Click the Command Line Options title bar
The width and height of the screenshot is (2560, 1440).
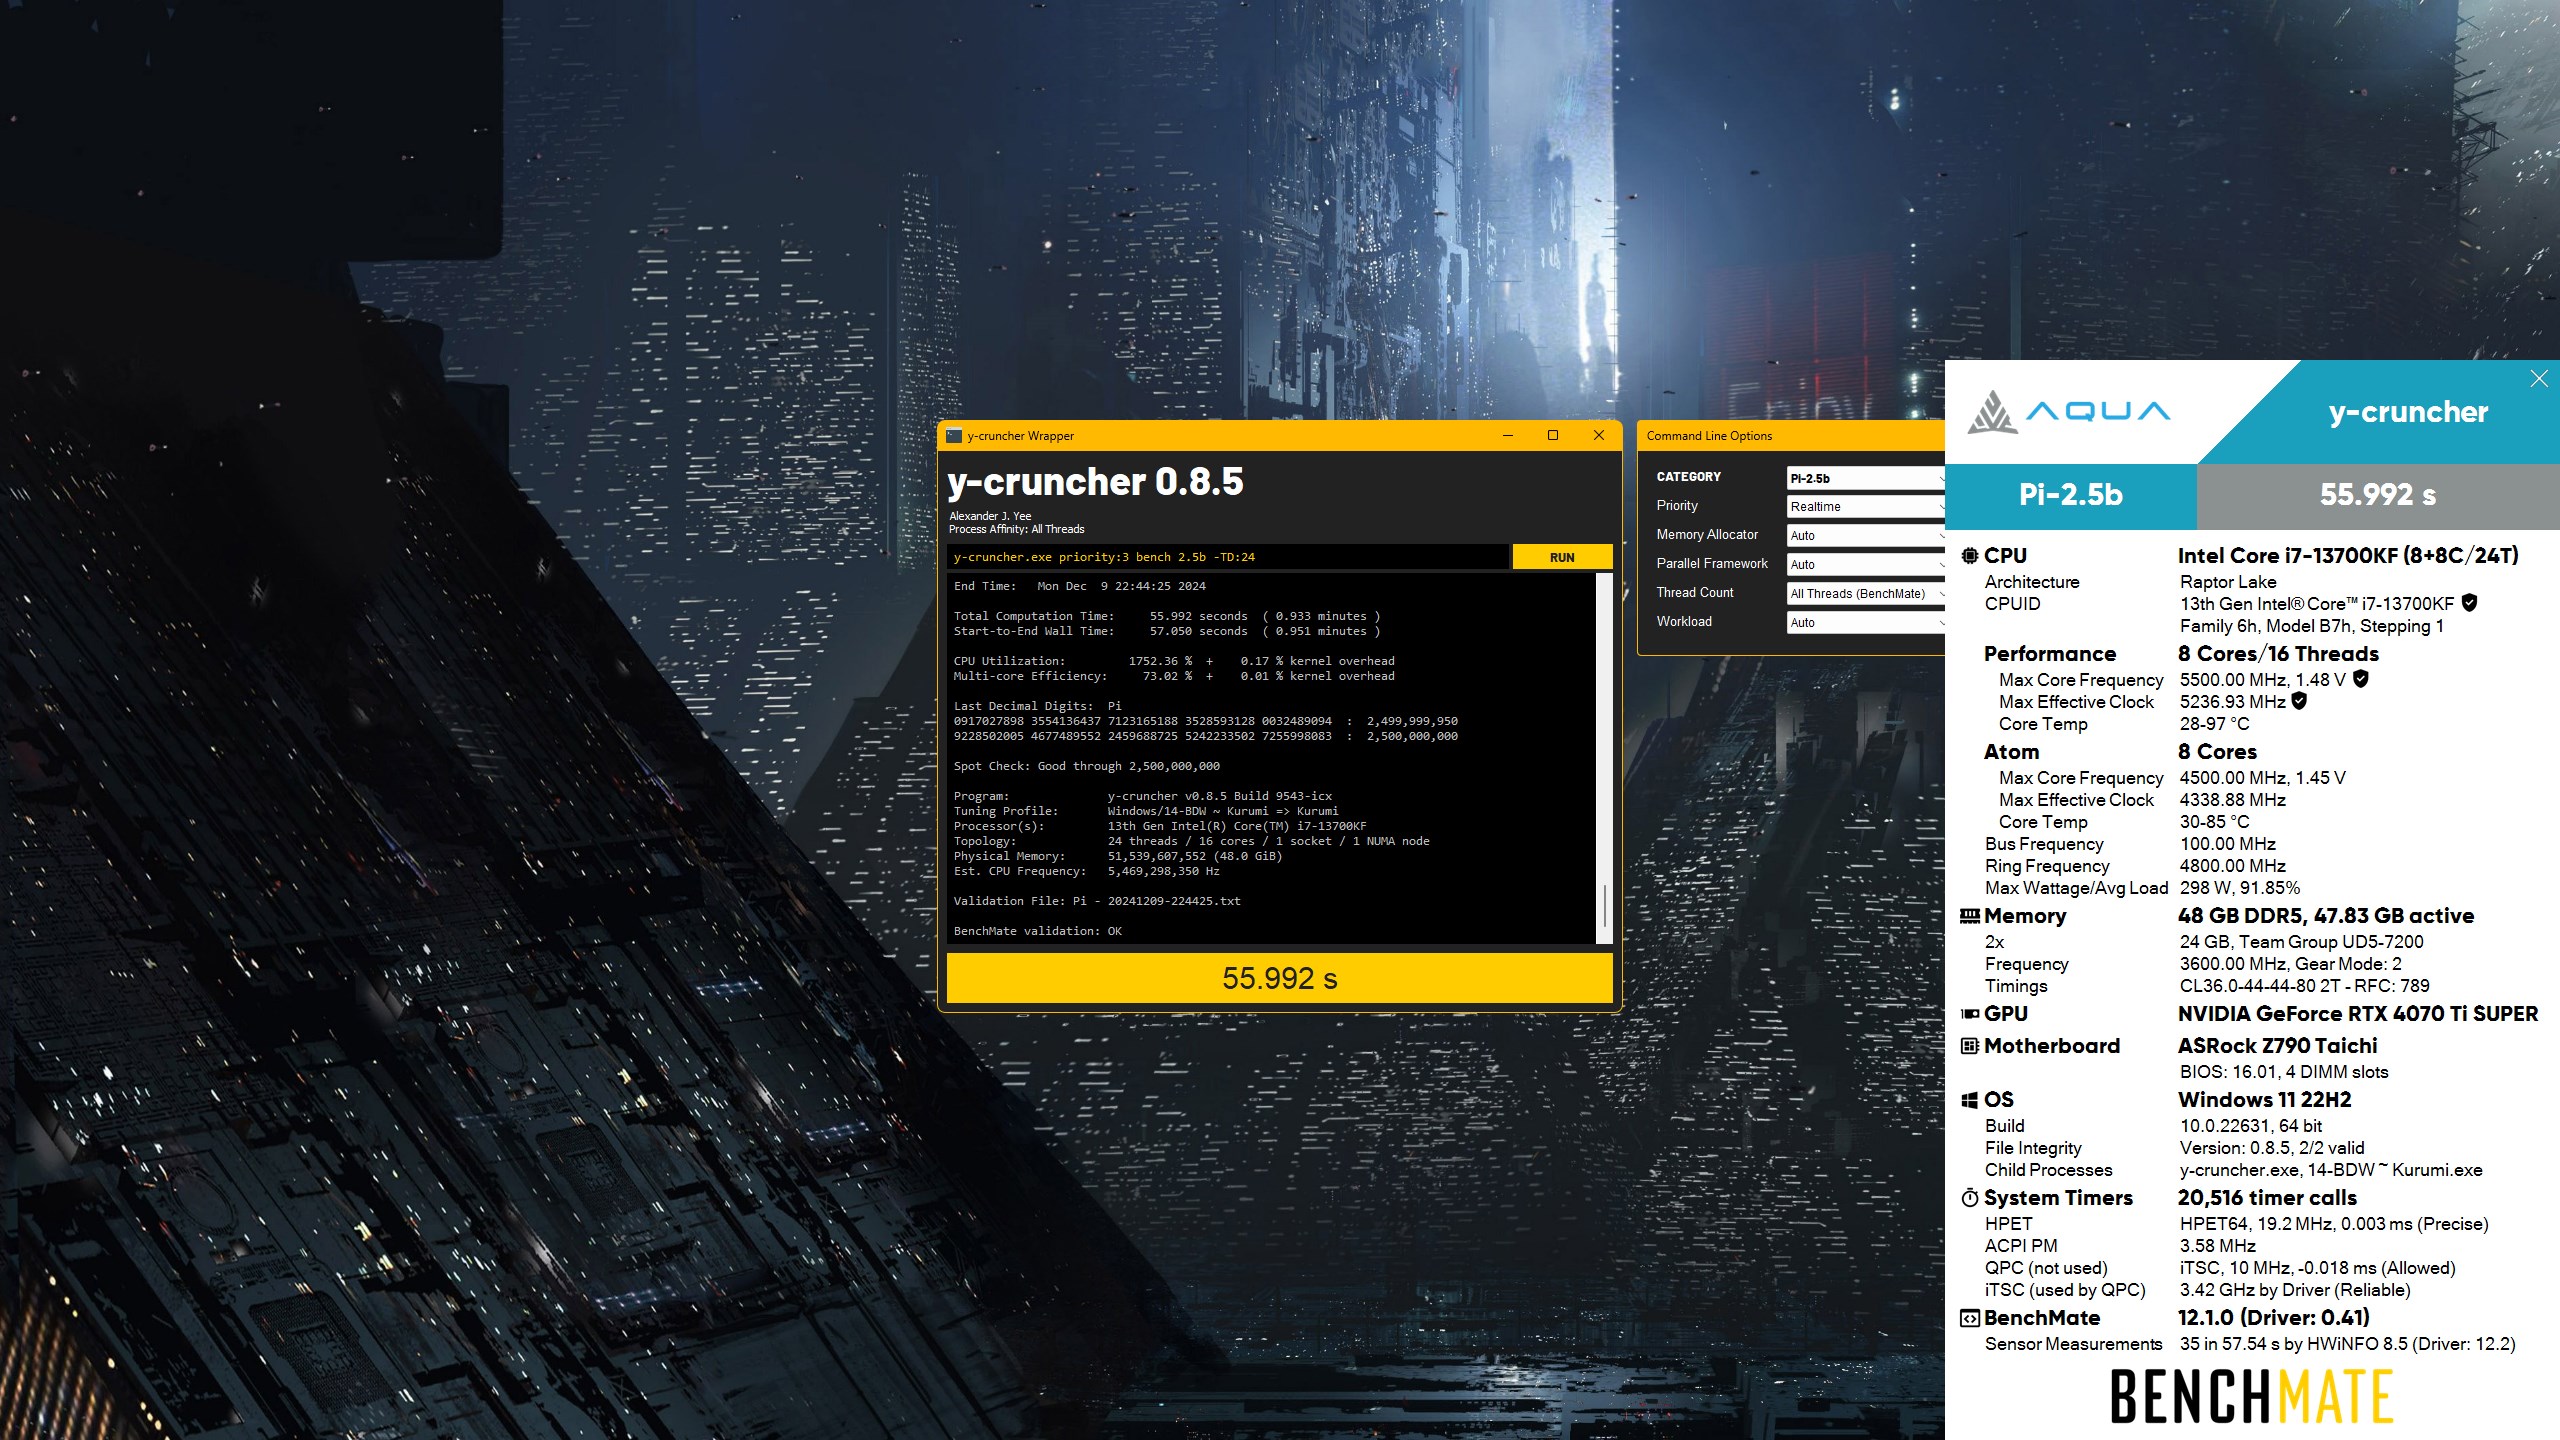tap(1791, 436)
